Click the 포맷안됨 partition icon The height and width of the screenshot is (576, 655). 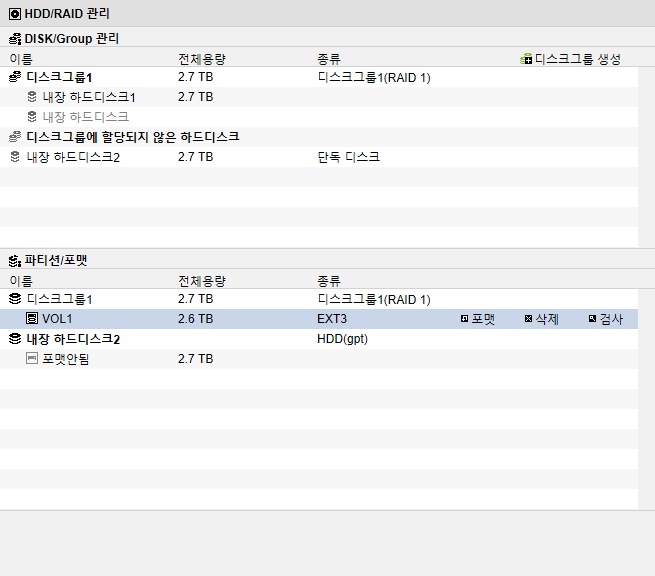point(32,358)
